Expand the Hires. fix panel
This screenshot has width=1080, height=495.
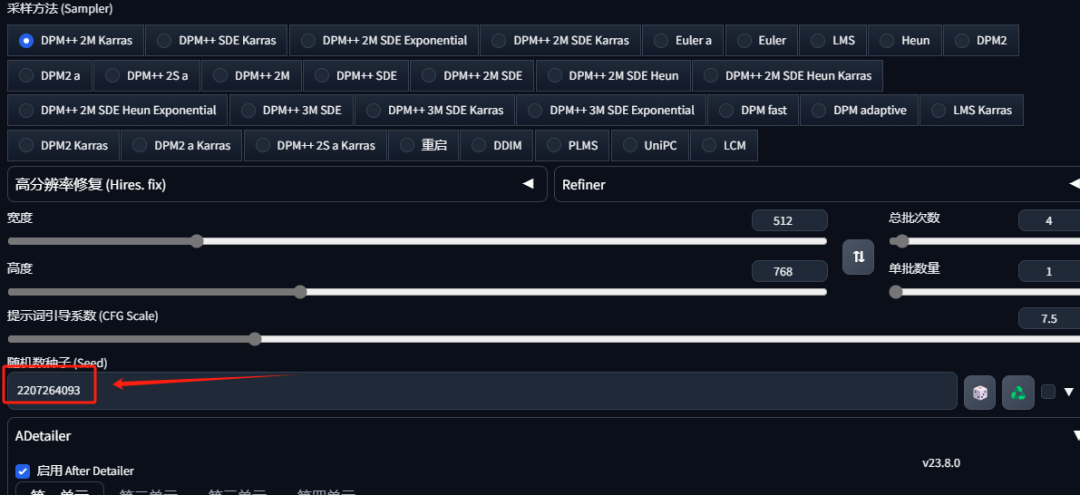coord(277,185)
